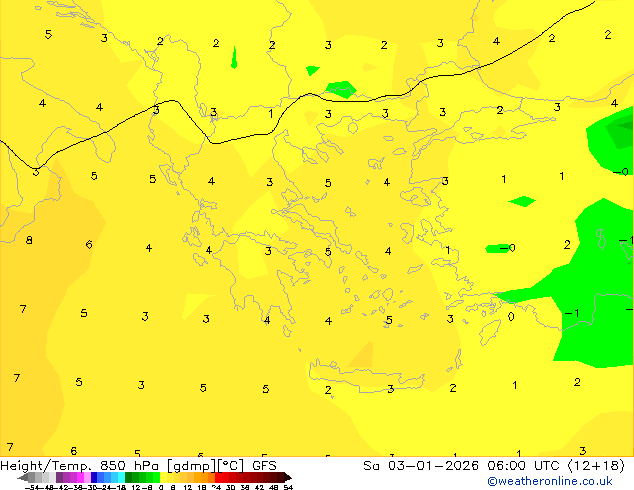Screen dimensions: 634x490
Task: Click the date '03-01-2026' text
Action: tap(433, 466)
